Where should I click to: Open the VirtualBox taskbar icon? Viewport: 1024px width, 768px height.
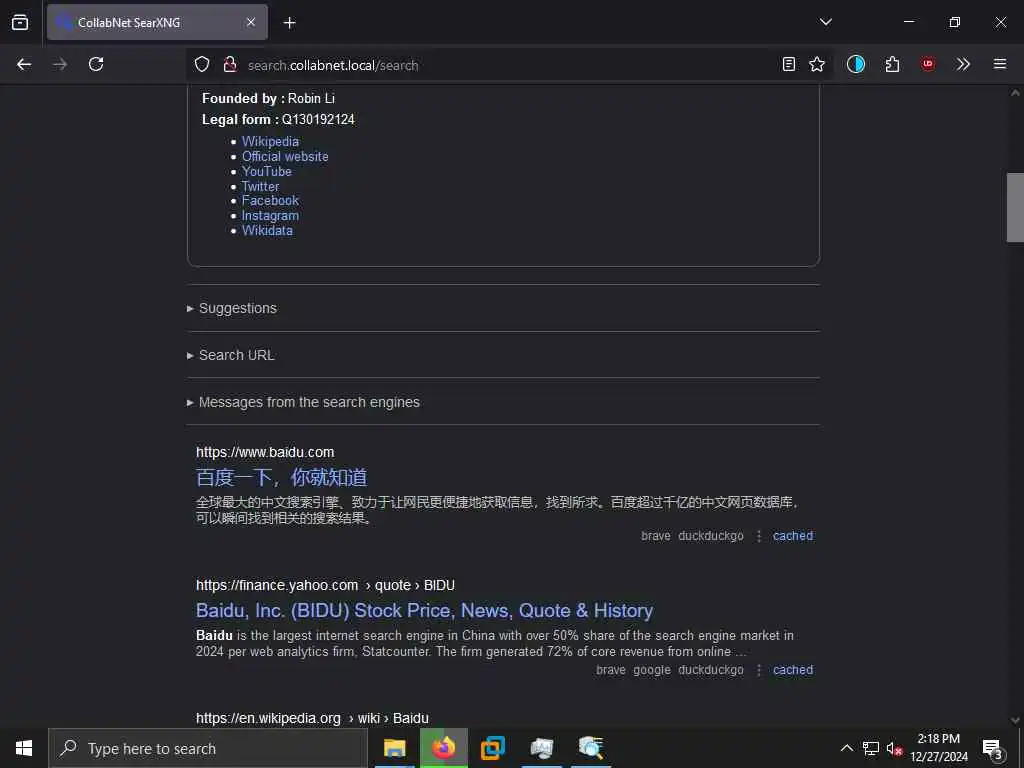[492, 748]
